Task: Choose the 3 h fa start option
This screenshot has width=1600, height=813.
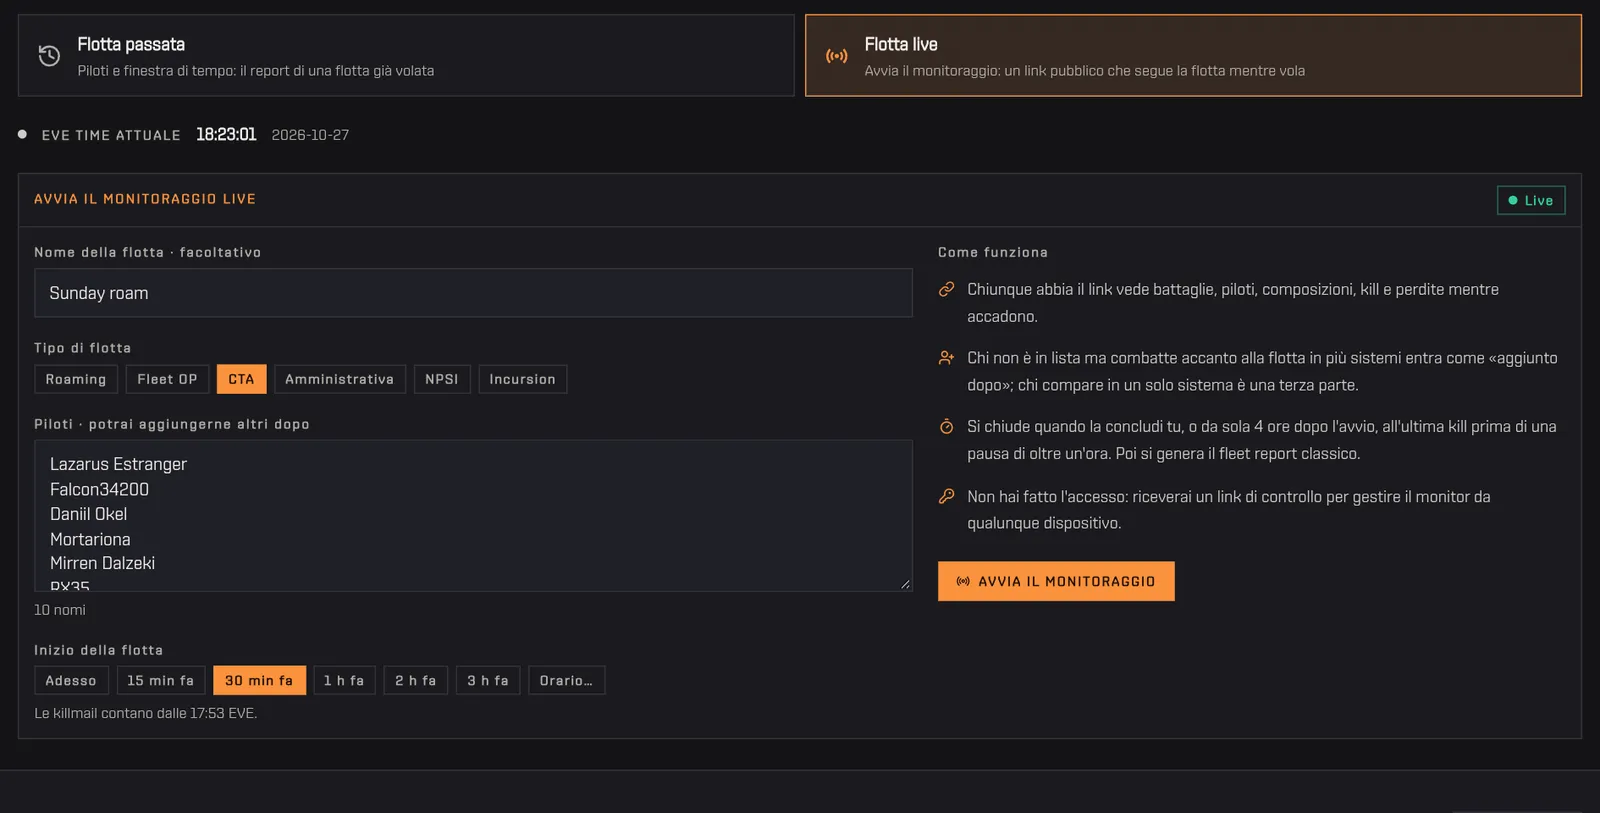Action: (x=488, y=680)
